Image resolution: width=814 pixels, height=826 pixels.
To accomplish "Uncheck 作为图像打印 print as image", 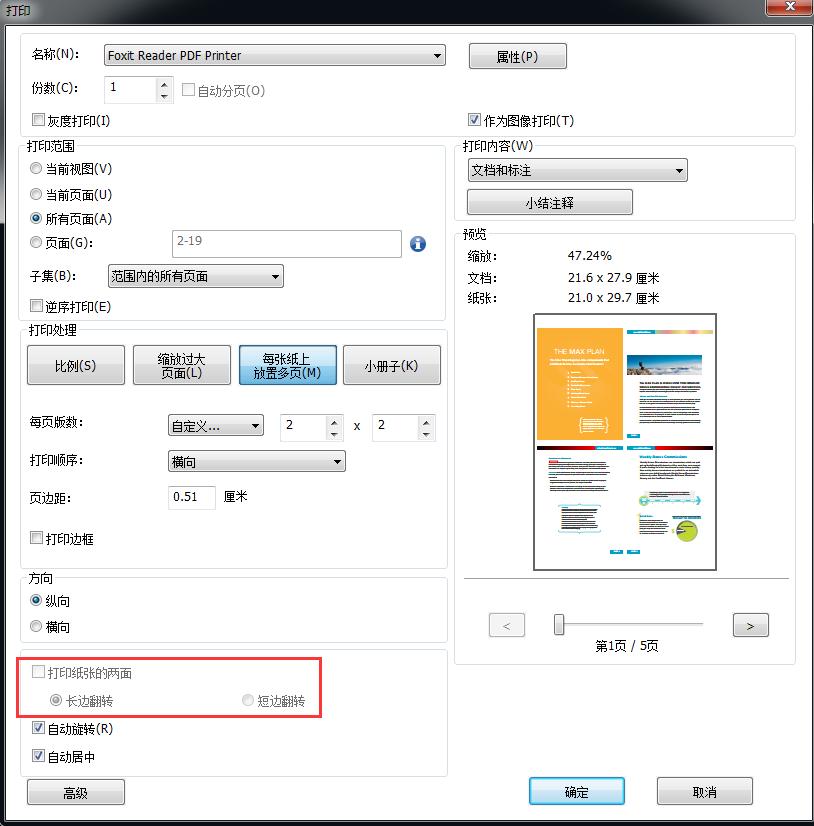I will (x=473, y=120).
